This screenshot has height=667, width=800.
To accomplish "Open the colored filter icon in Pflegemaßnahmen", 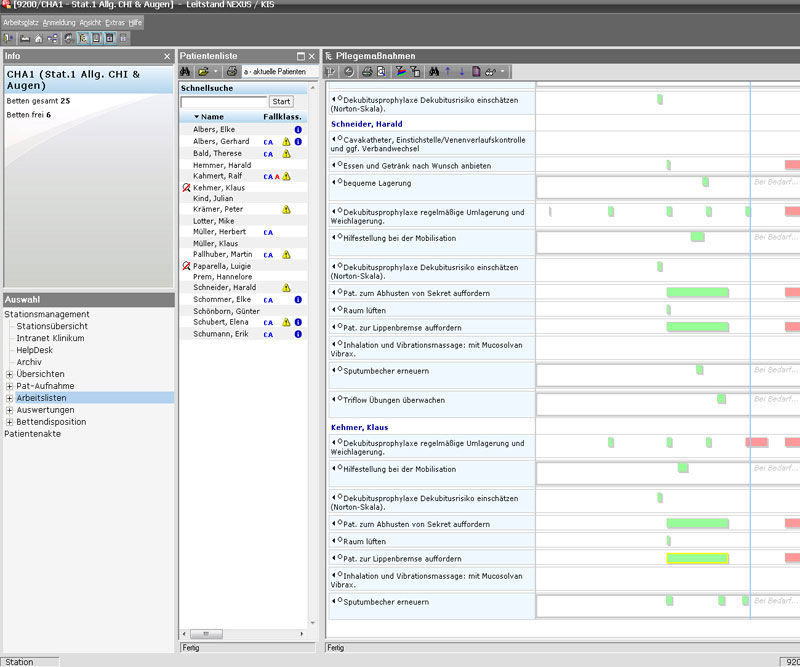I will [x=400, y=71].
